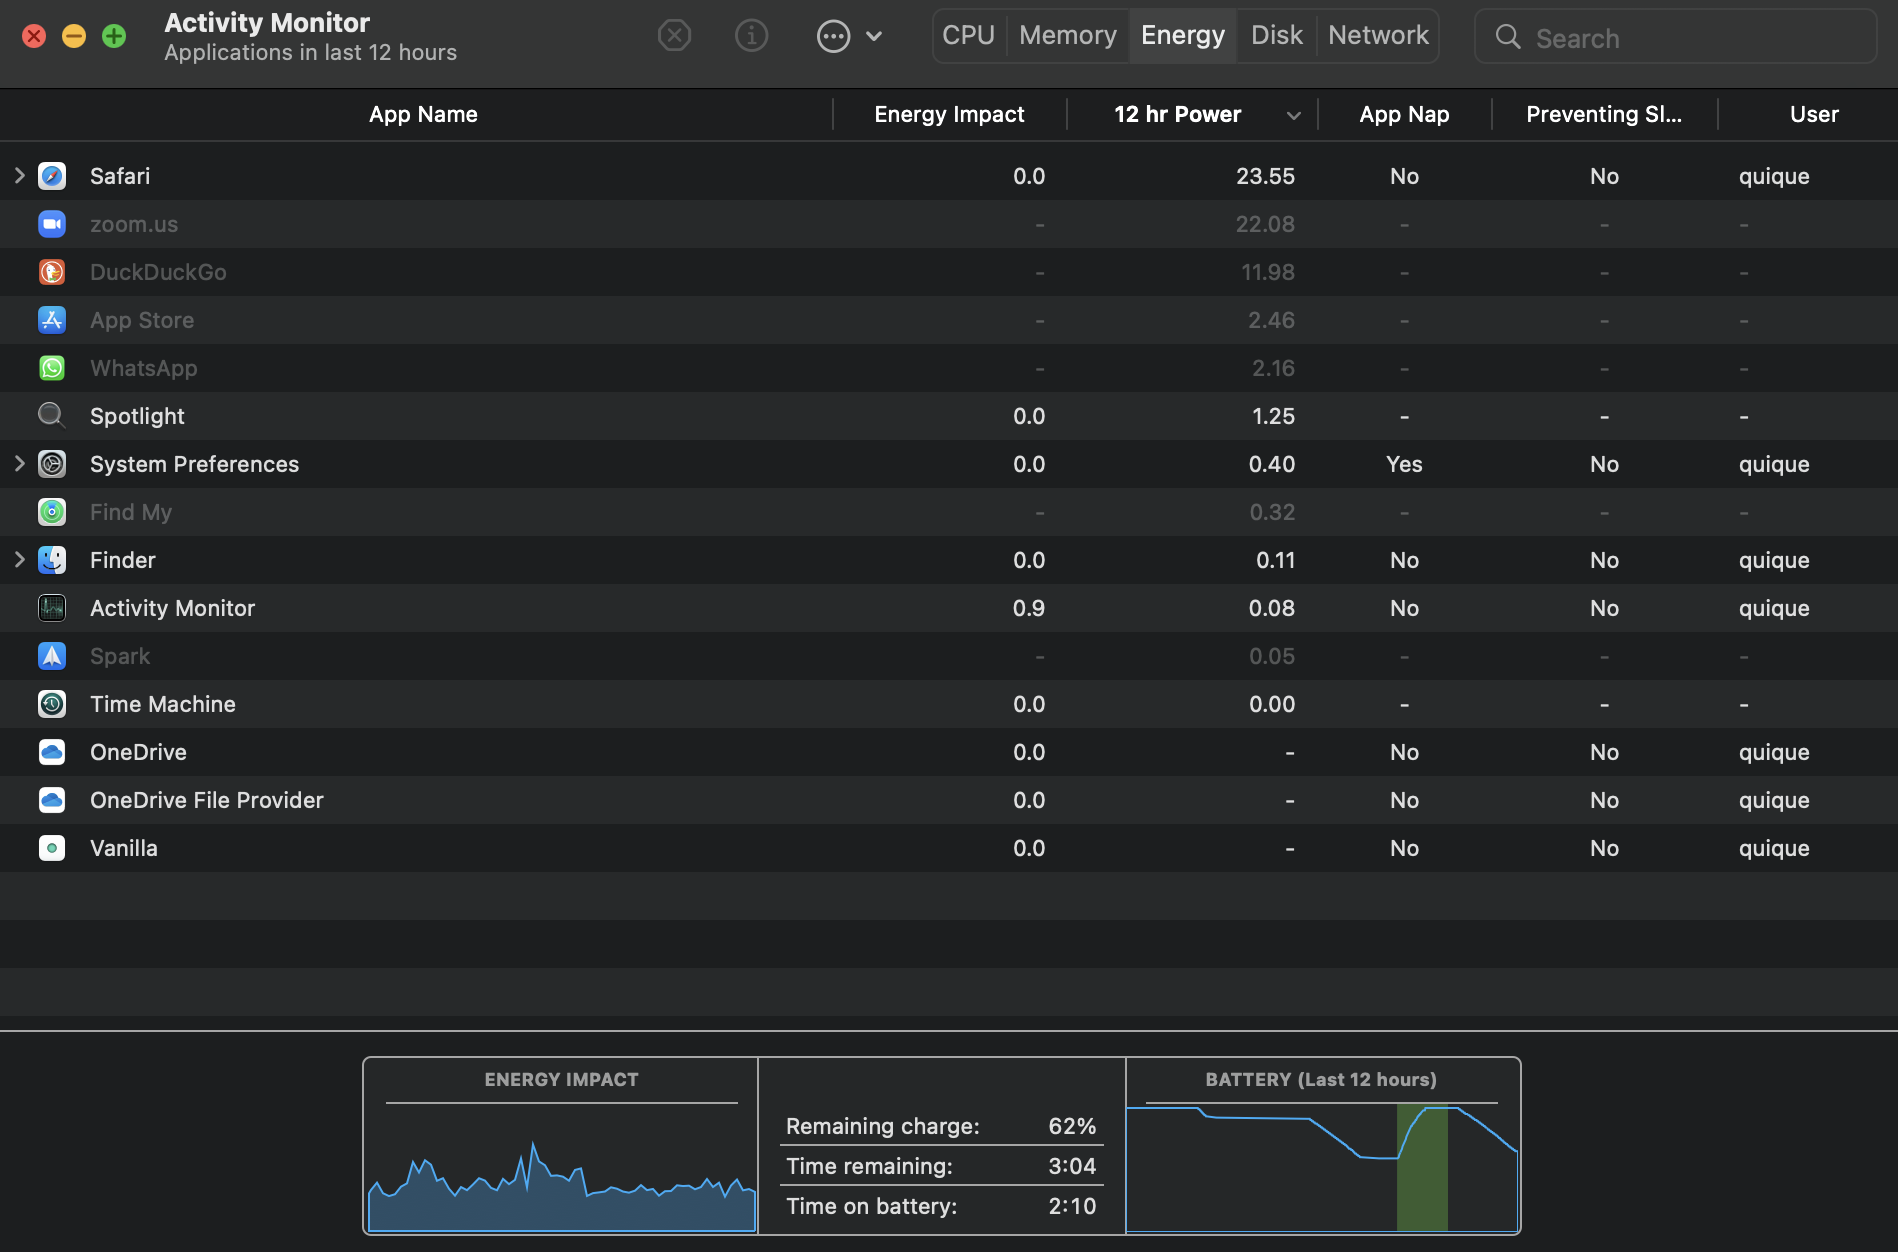
Task: Click the Activity Monitor app icon
Action: [x=52, y=608]
